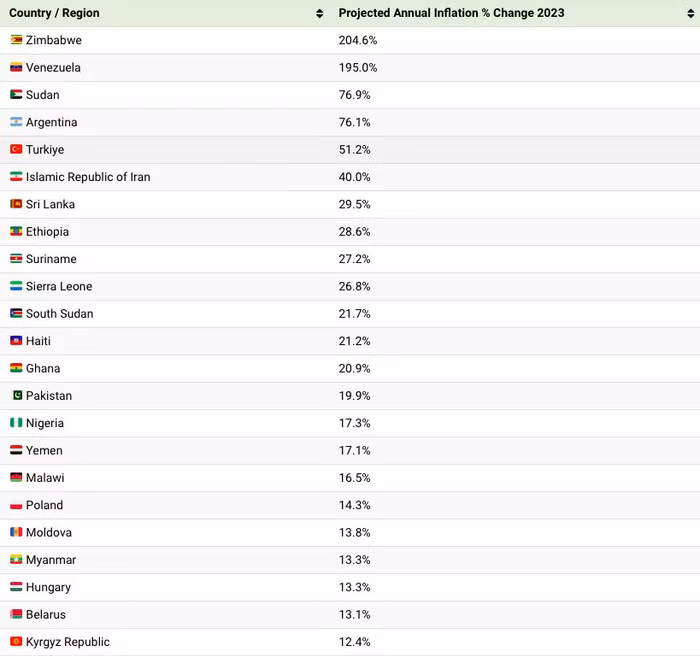Click Hungary's 13.3% inflation value
Image resolution: width=700 pixels, height=656 pixels.
tap(355, 587)
